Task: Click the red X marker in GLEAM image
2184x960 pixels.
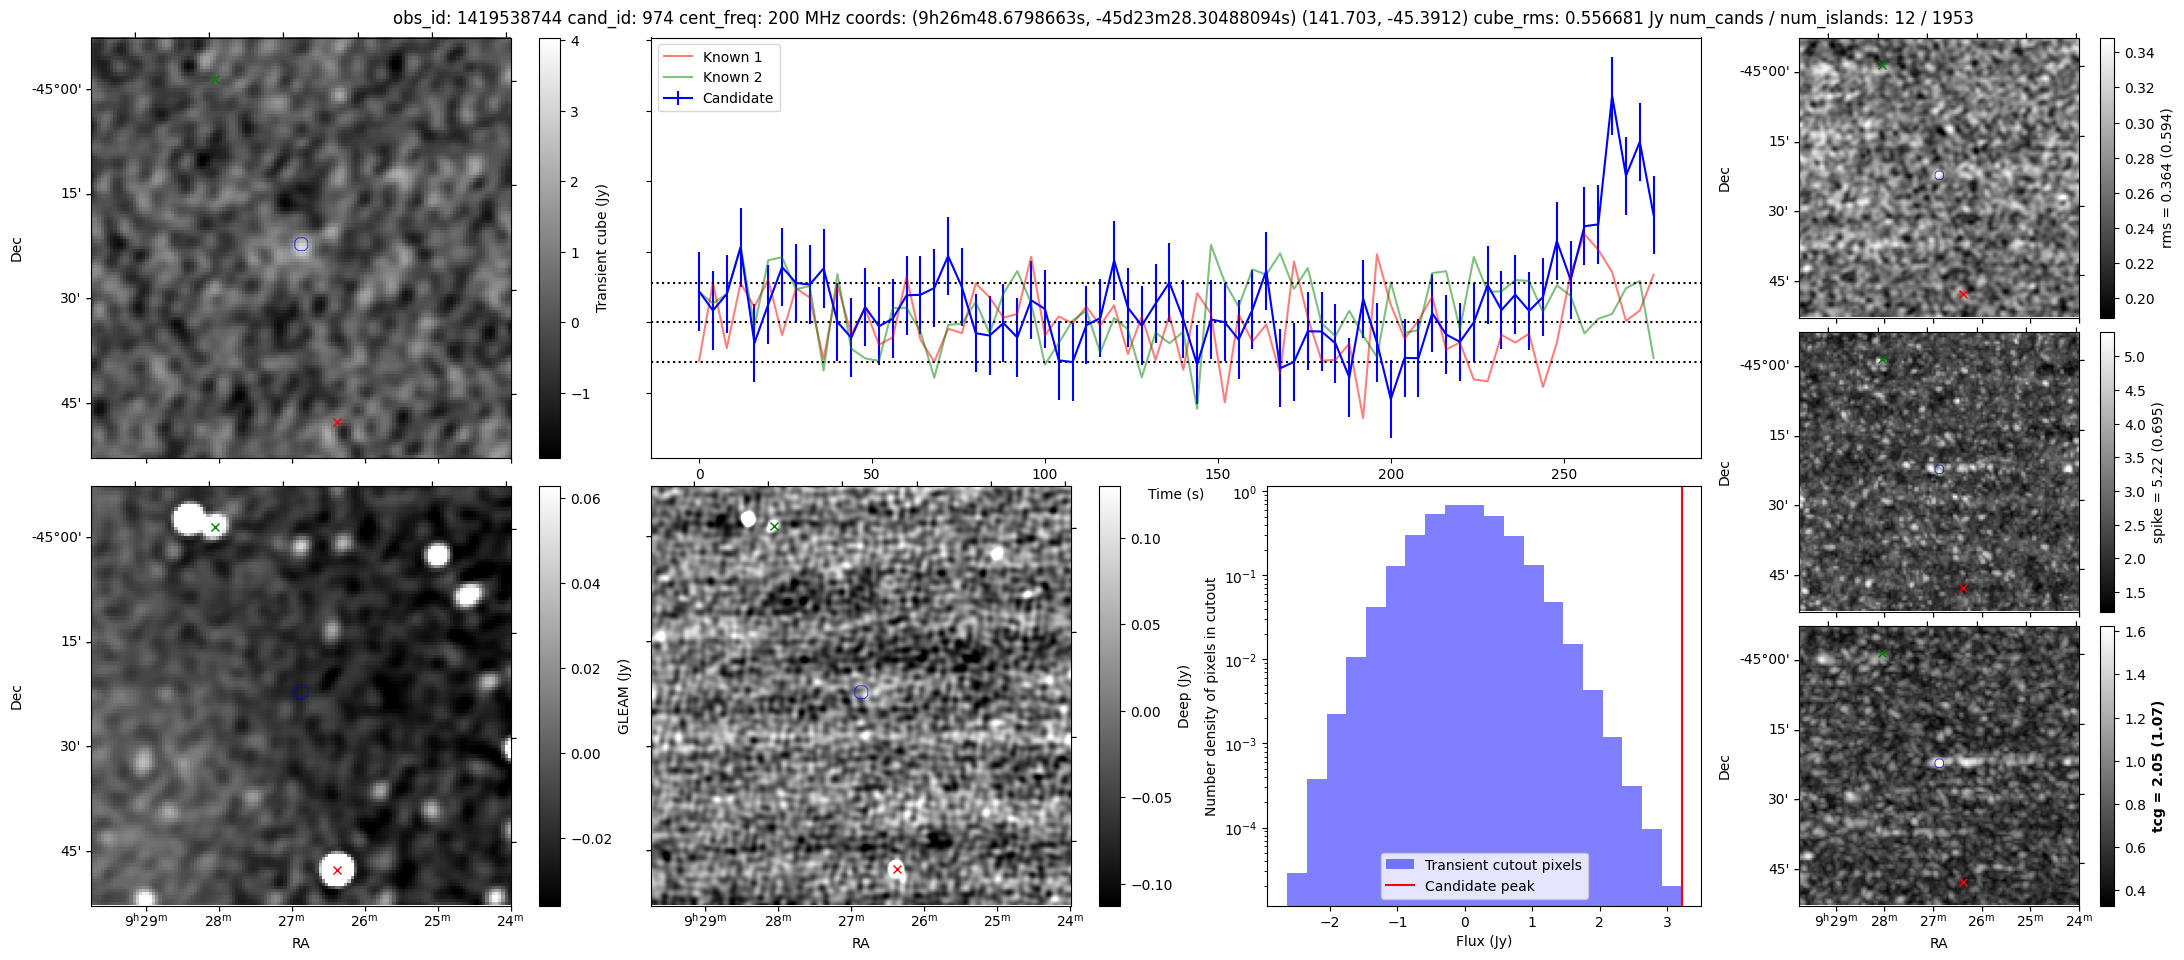Action: (337, 870)
